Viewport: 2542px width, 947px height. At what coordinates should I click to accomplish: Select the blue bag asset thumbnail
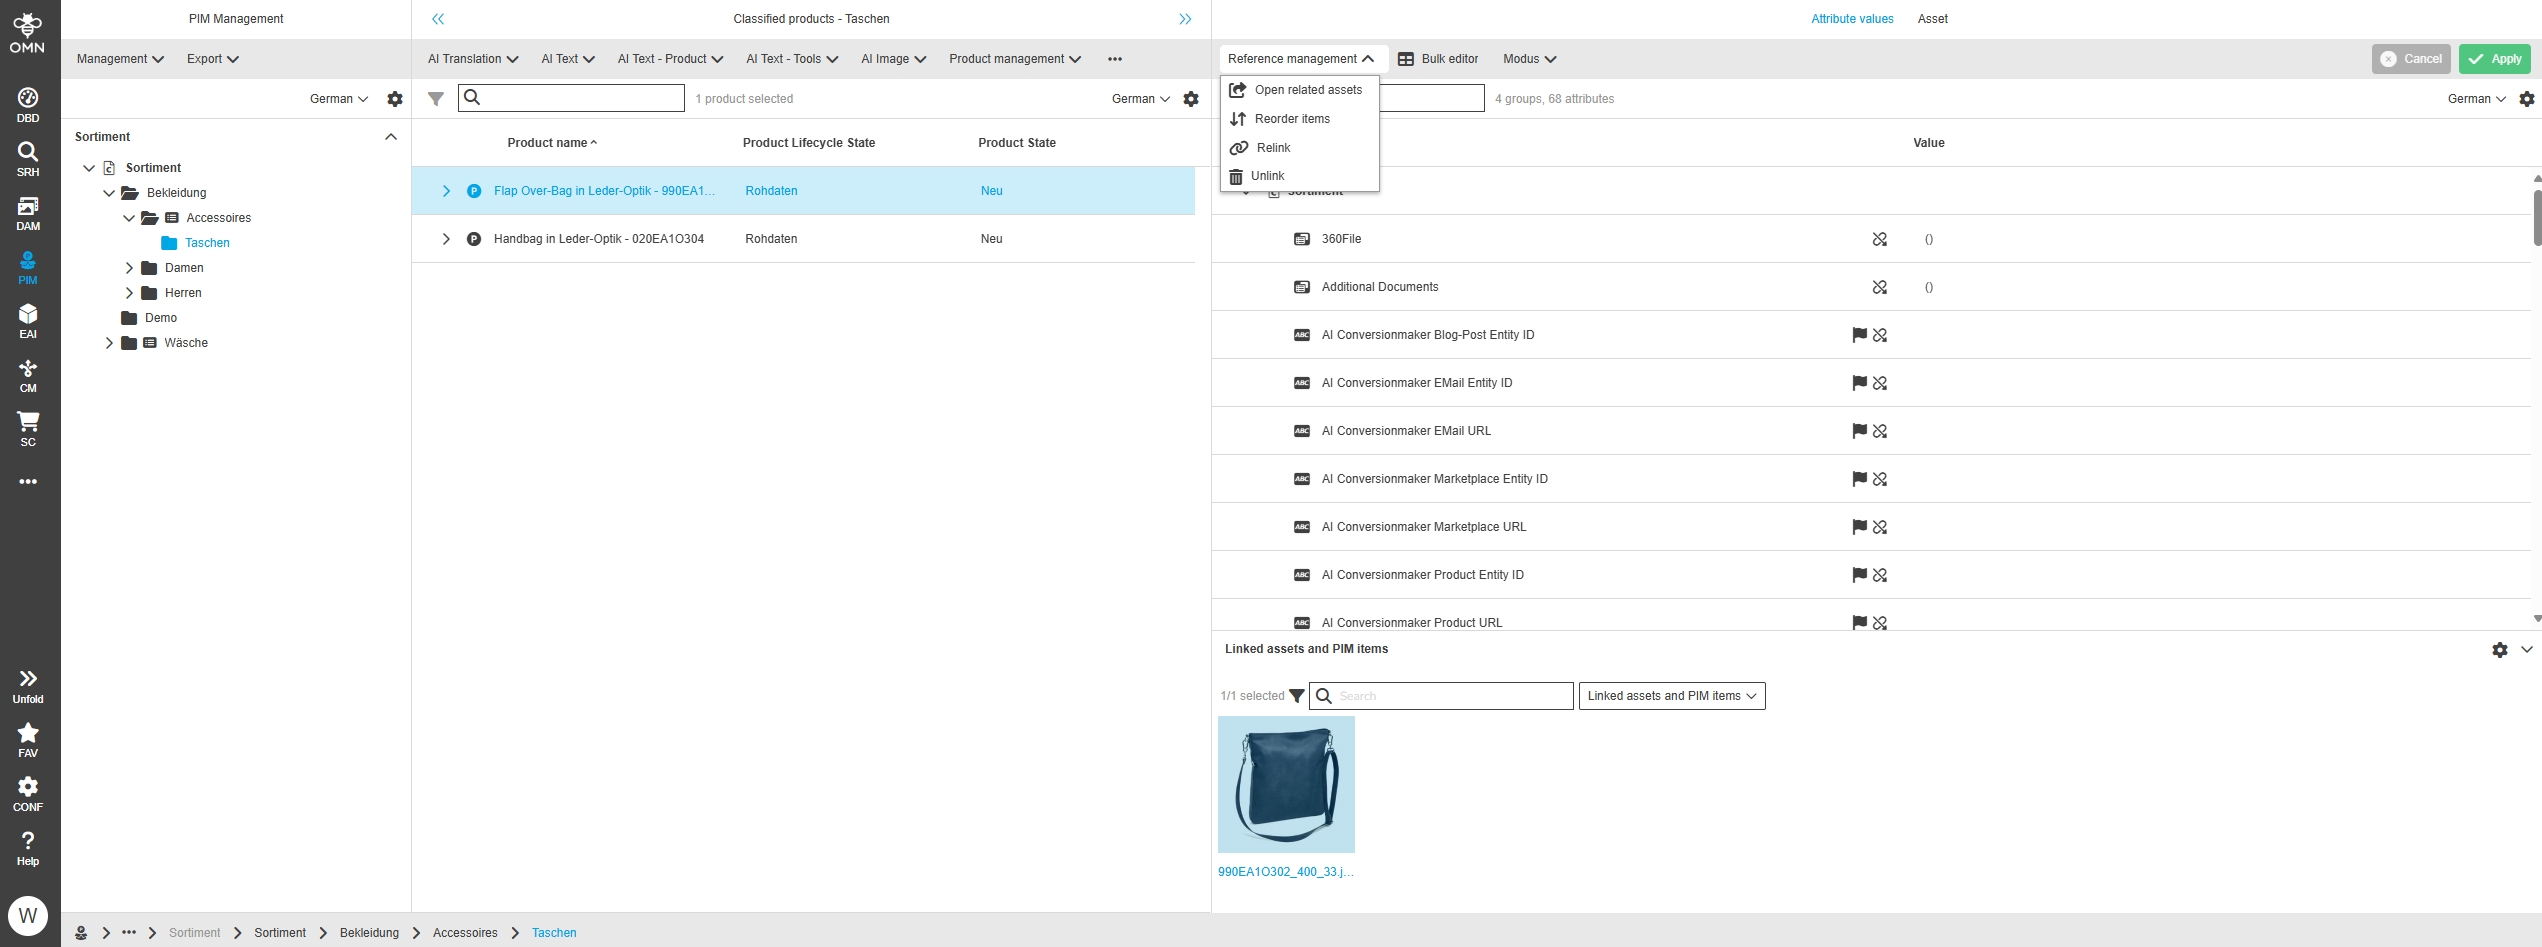pos(1286,785)
